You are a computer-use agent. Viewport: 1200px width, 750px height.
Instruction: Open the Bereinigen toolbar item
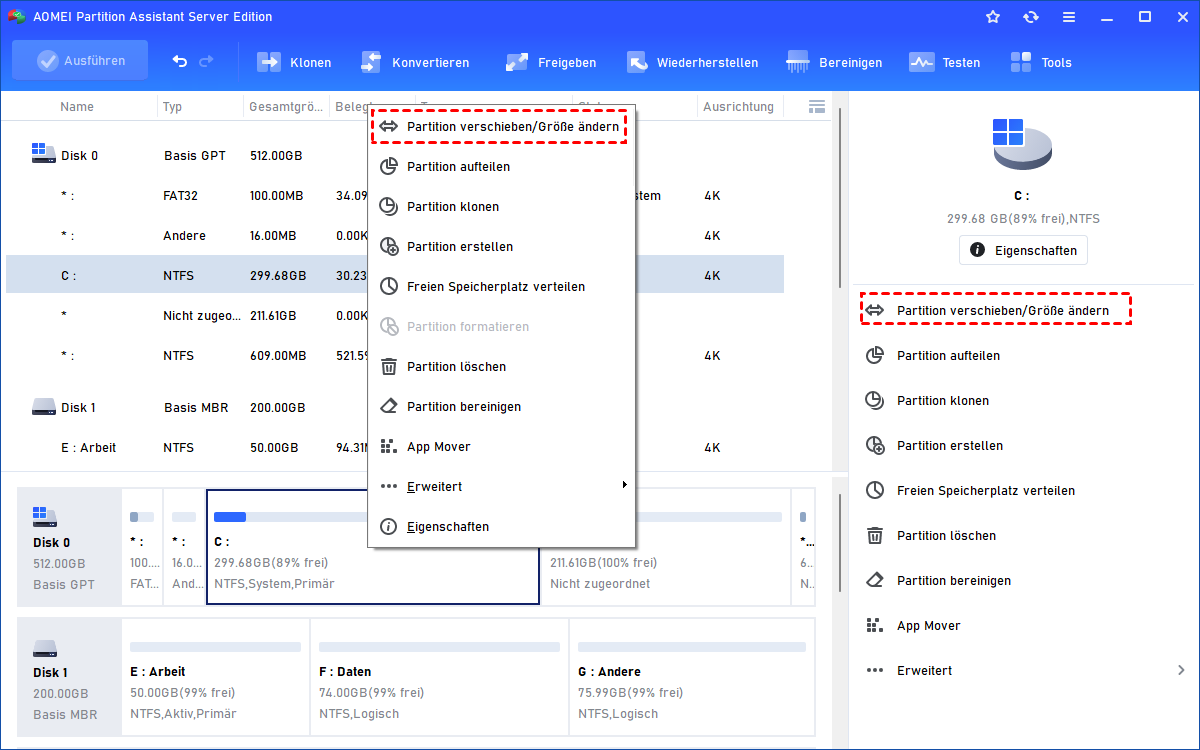click(835, 62)
